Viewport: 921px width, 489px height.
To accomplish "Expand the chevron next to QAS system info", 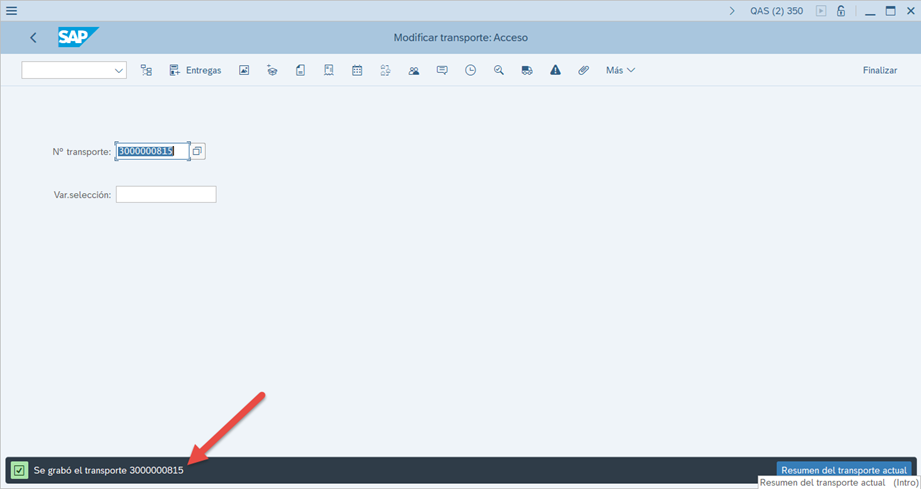I will point(732,11).
